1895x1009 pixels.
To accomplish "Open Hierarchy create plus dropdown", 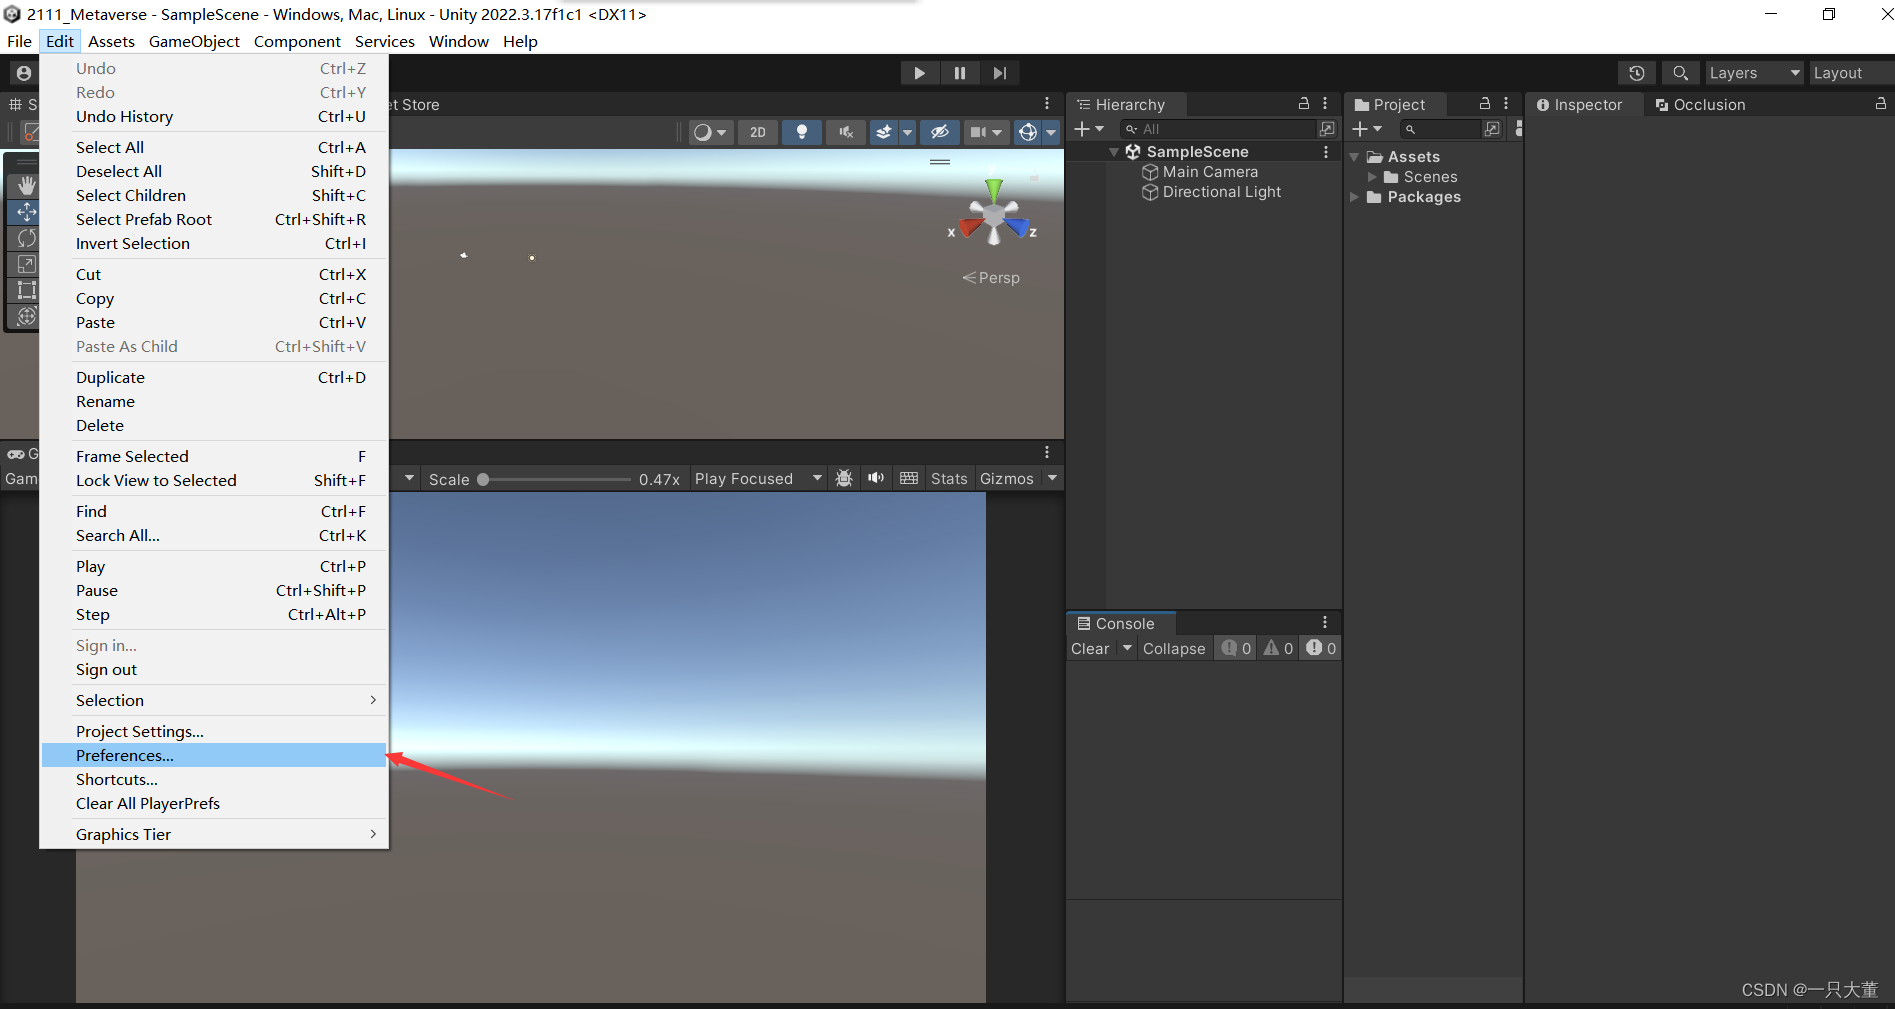I will coord(1088,129).
